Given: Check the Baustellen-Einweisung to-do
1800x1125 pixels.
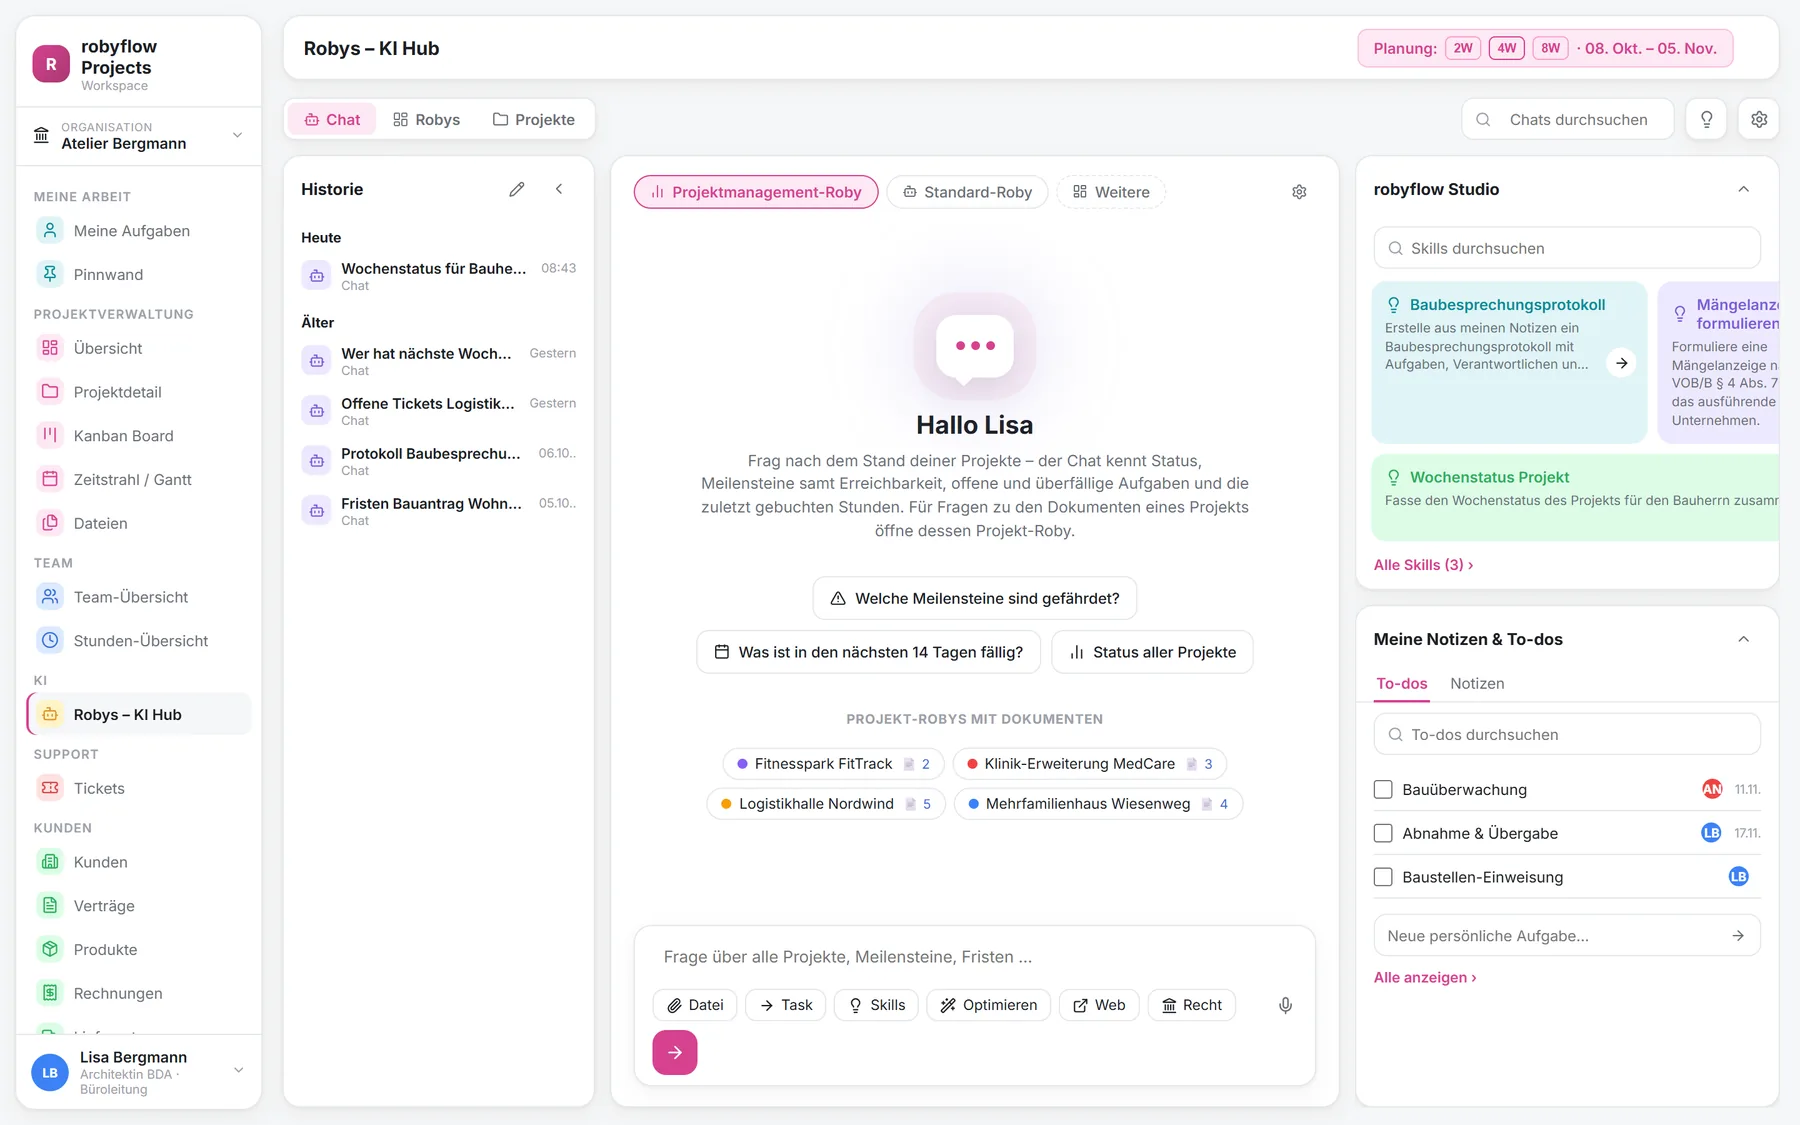Looking at the screenshot, I should pos(1383,877).
